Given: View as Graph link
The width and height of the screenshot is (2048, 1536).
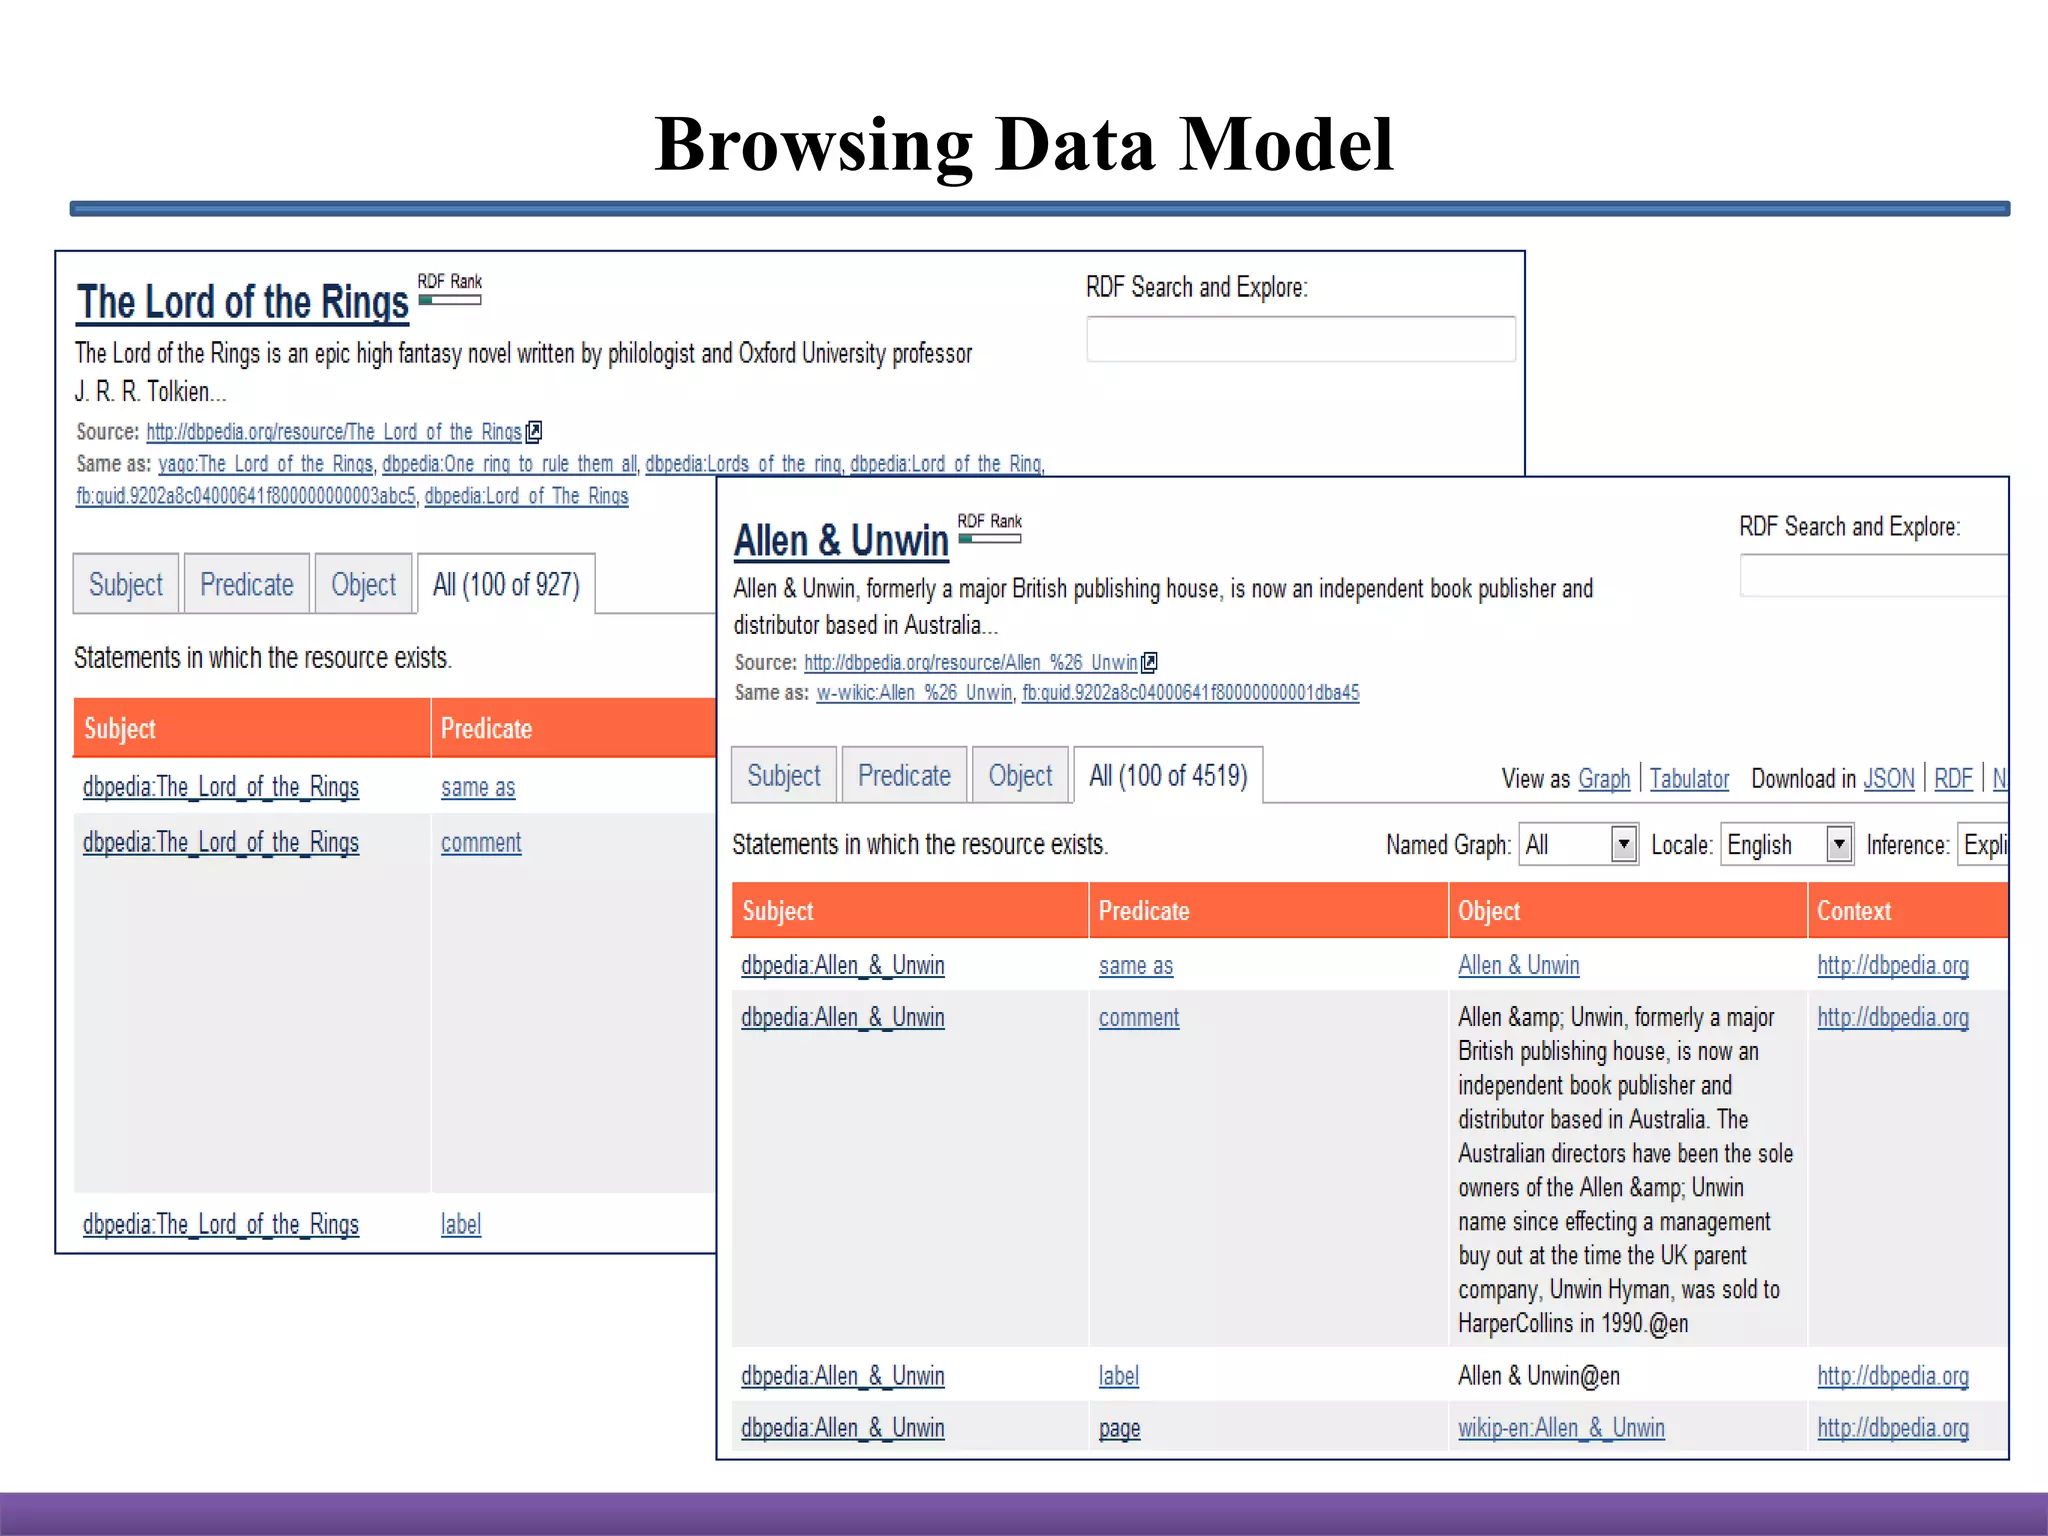Looking at the screenshot, I should click(1604, 779).
